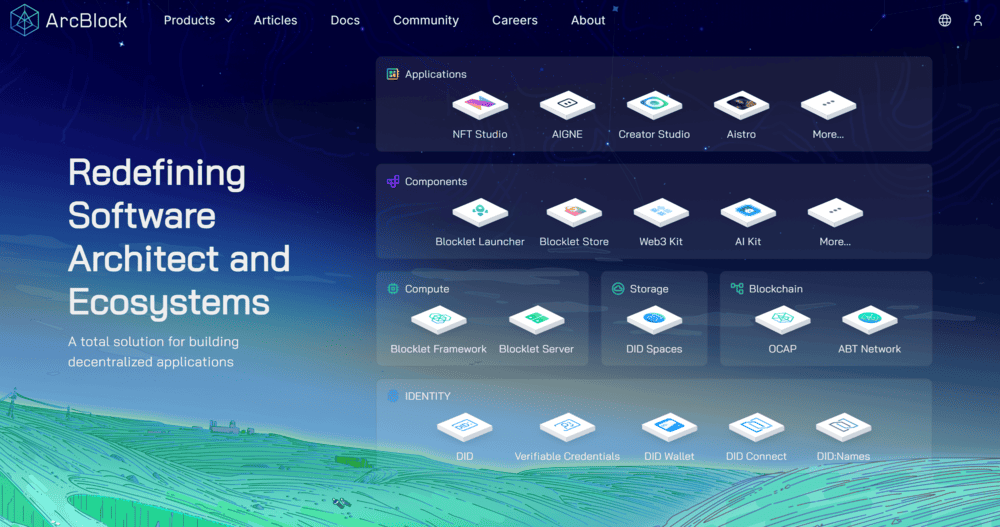Click the Web3 Kit label
Image resolution: width=1000 pixels, height=527 pixels.
coord(661,241)
